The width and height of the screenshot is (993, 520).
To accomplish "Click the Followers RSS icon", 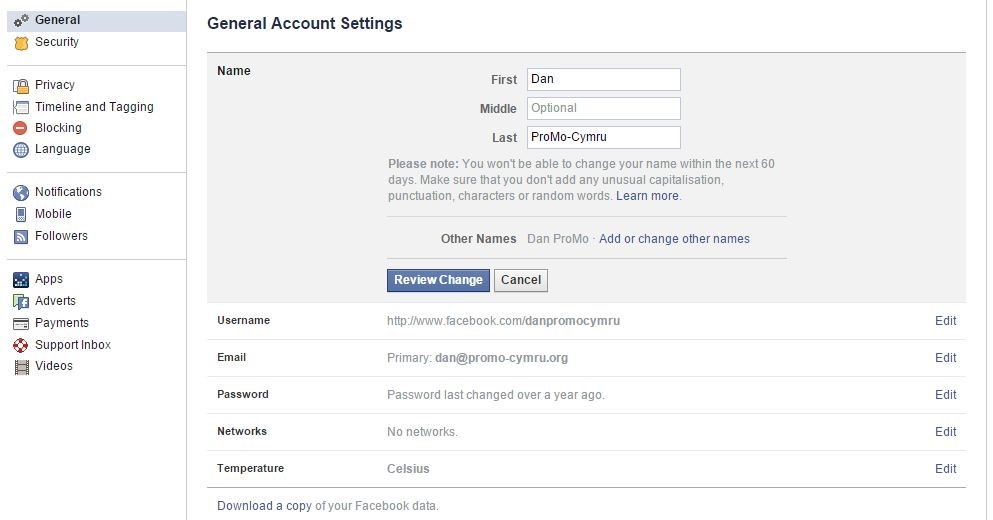I will (x=21, y=236).
